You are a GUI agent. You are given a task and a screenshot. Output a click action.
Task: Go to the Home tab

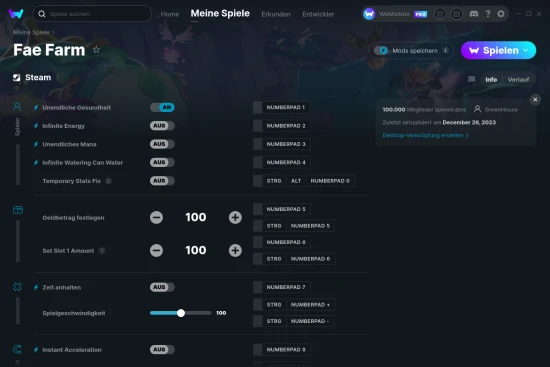point(170,14)
